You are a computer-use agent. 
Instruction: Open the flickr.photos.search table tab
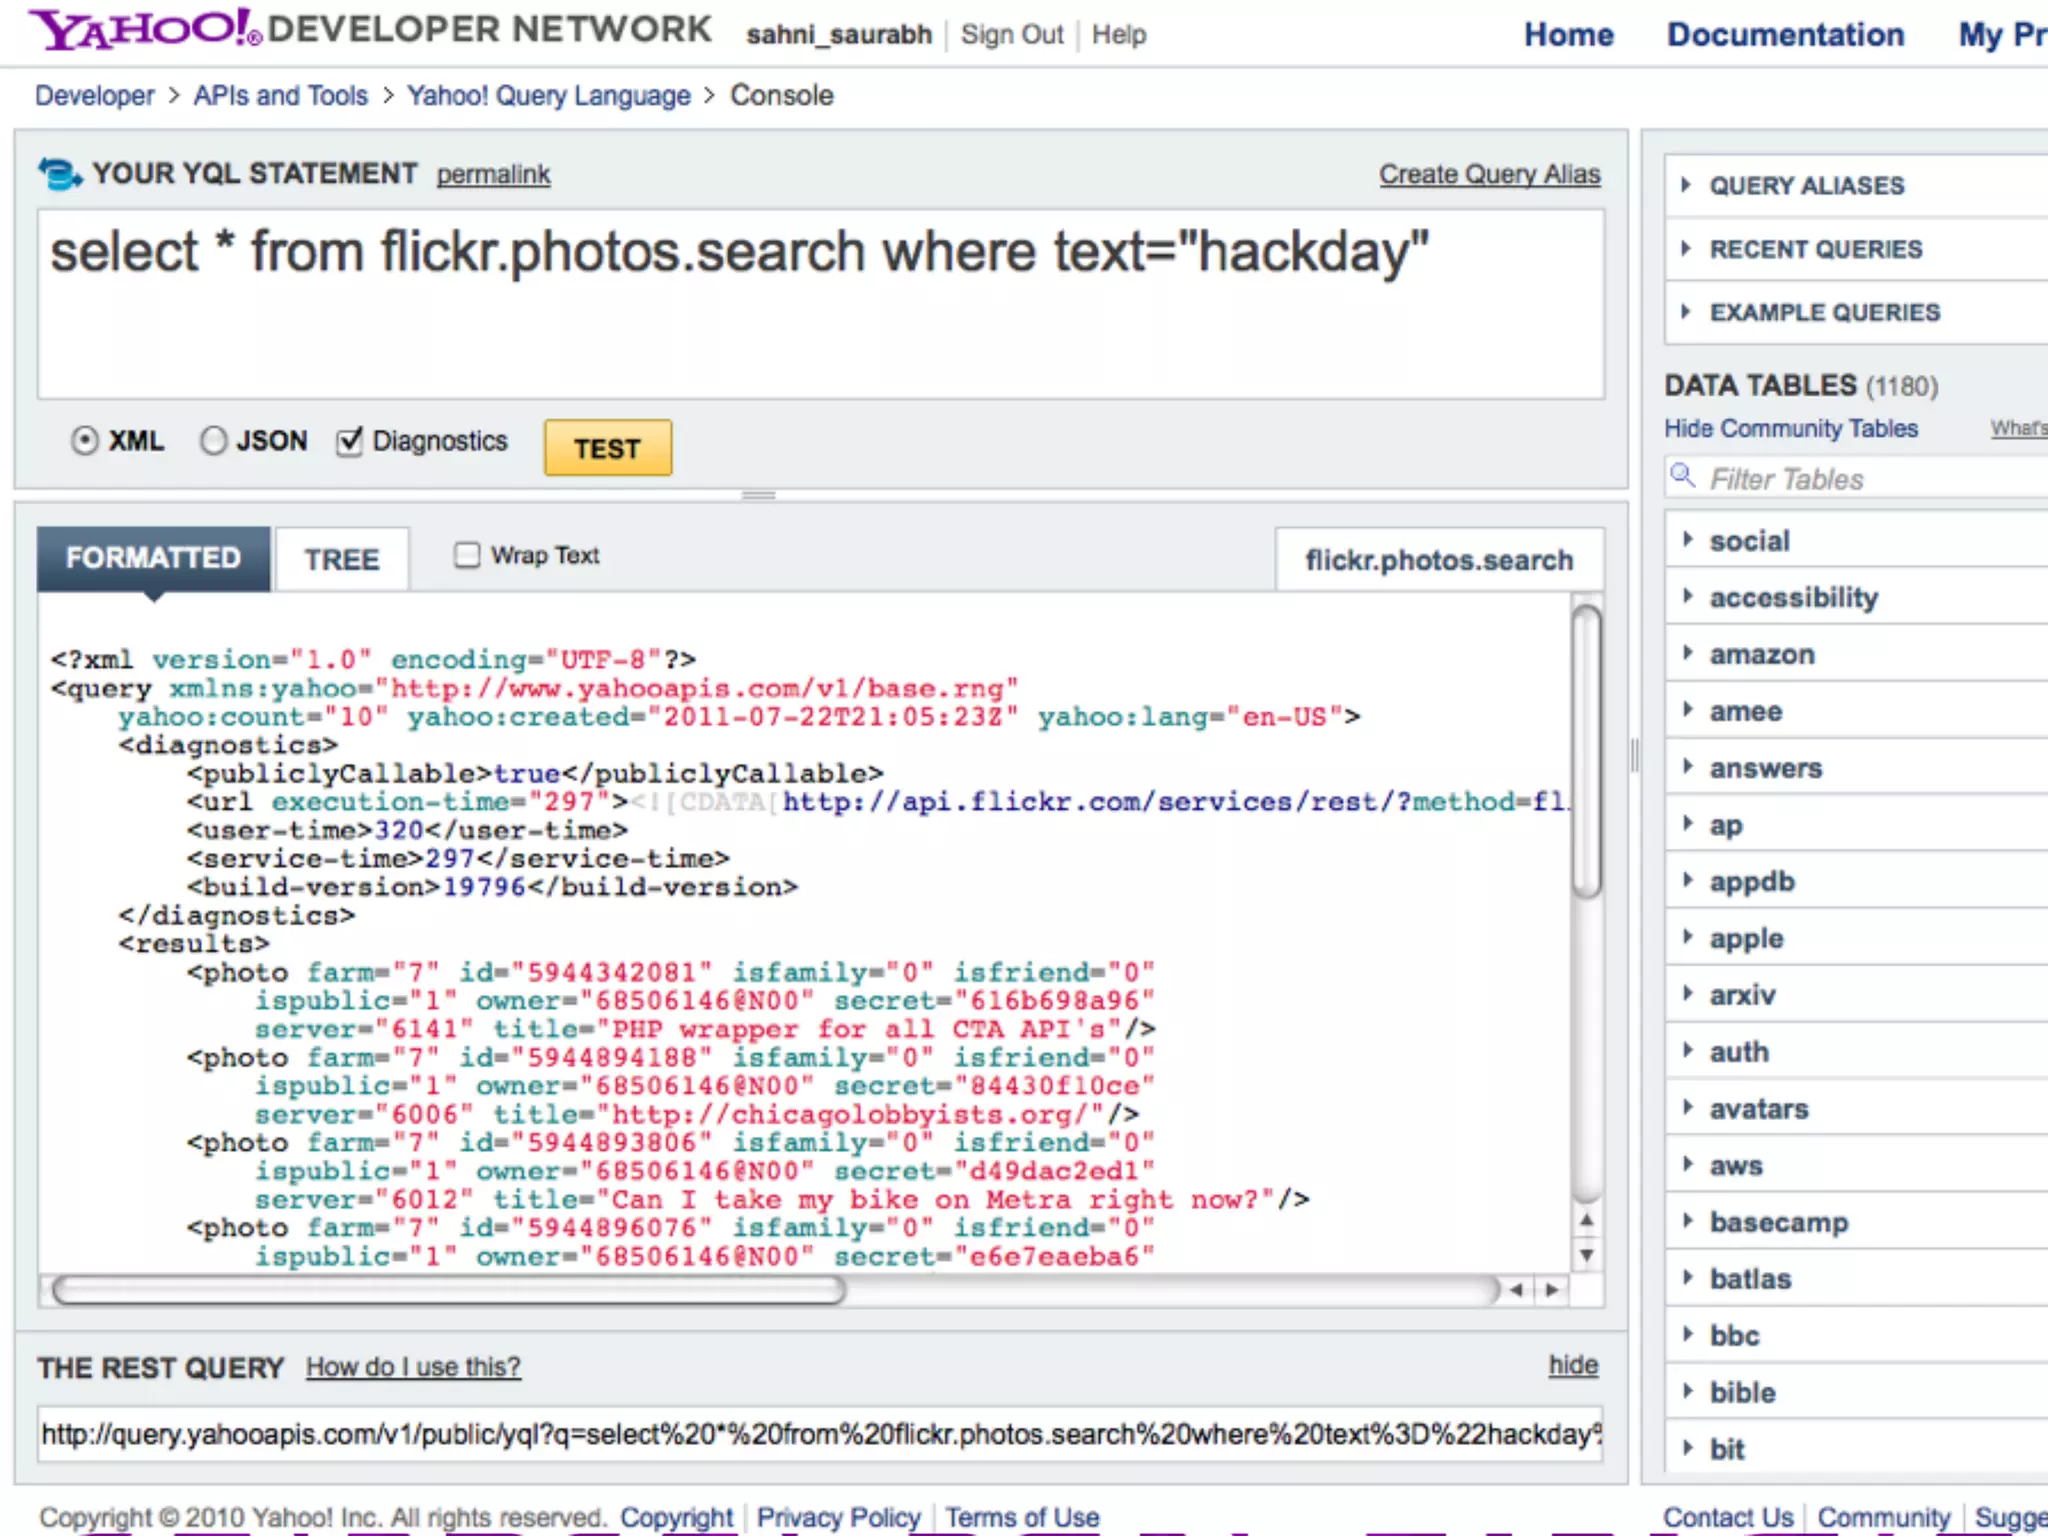(x=1439, y=560)
